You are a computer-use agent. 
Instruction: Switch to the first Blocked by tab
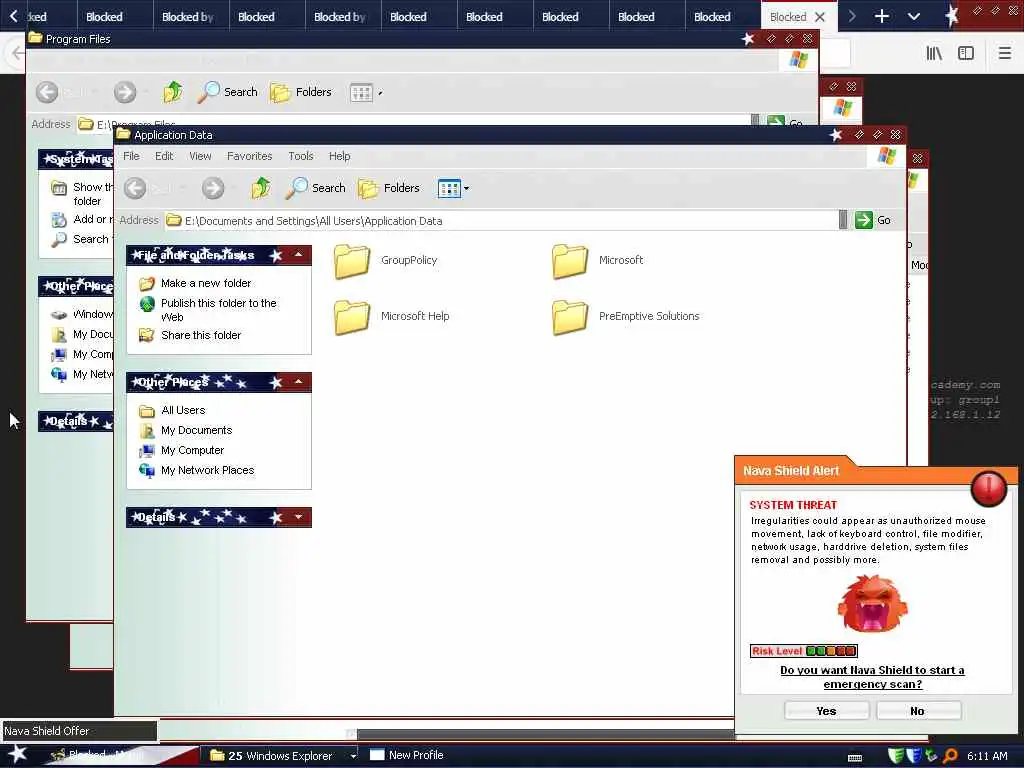coord(191,17)
